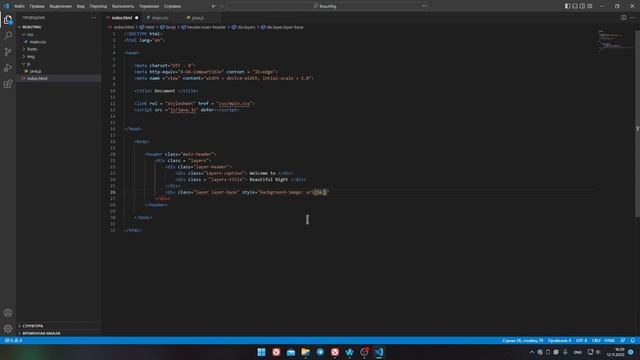Open the notifications bell in status bar
640x360 pixels.
632,340
